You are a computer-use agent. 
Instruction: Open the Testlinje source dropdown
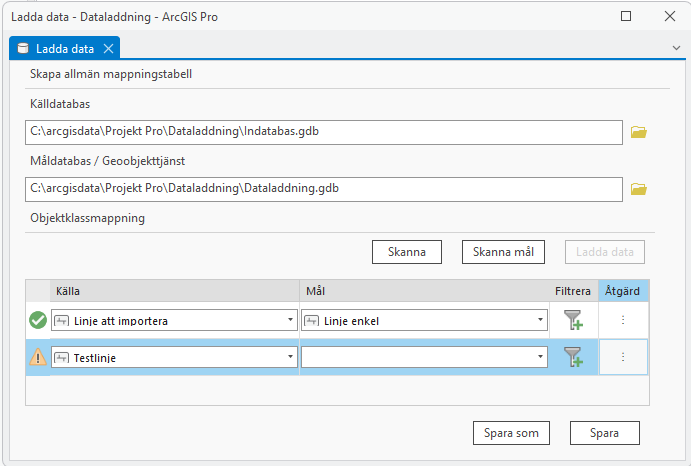(290, 357)
